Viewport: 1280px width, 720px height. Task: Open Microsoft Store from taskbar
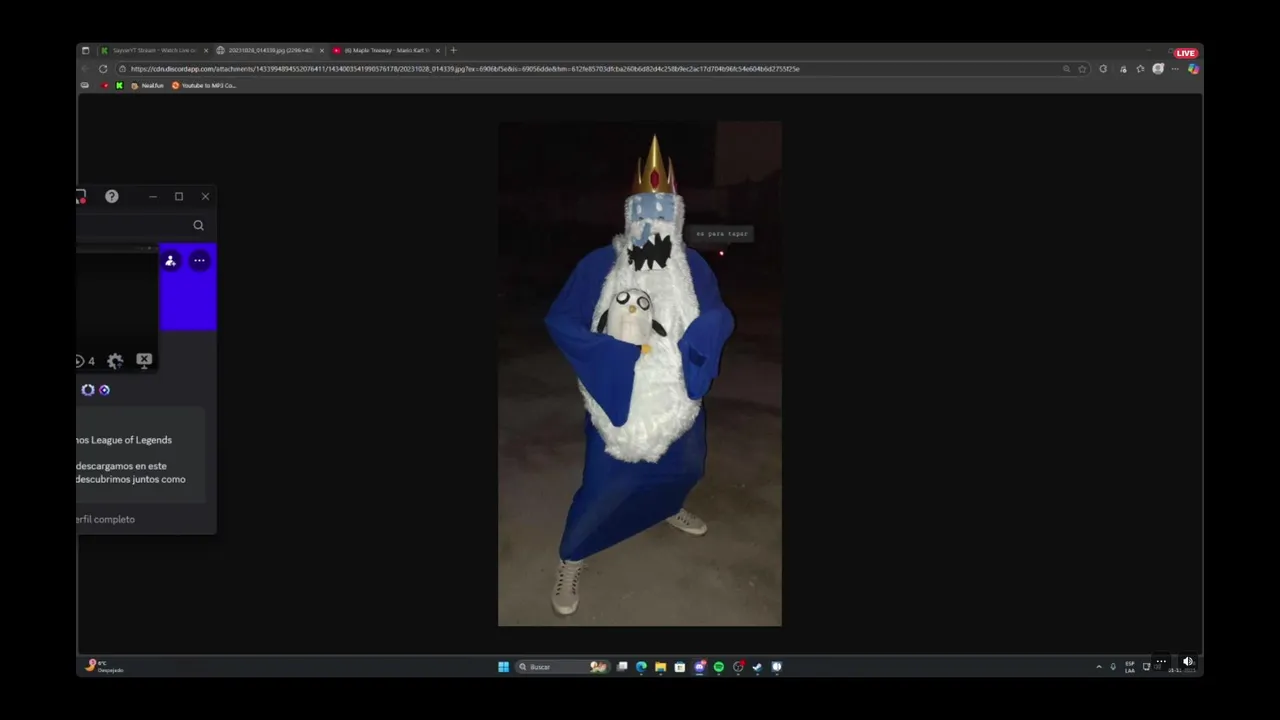click(x=680, y=667)
